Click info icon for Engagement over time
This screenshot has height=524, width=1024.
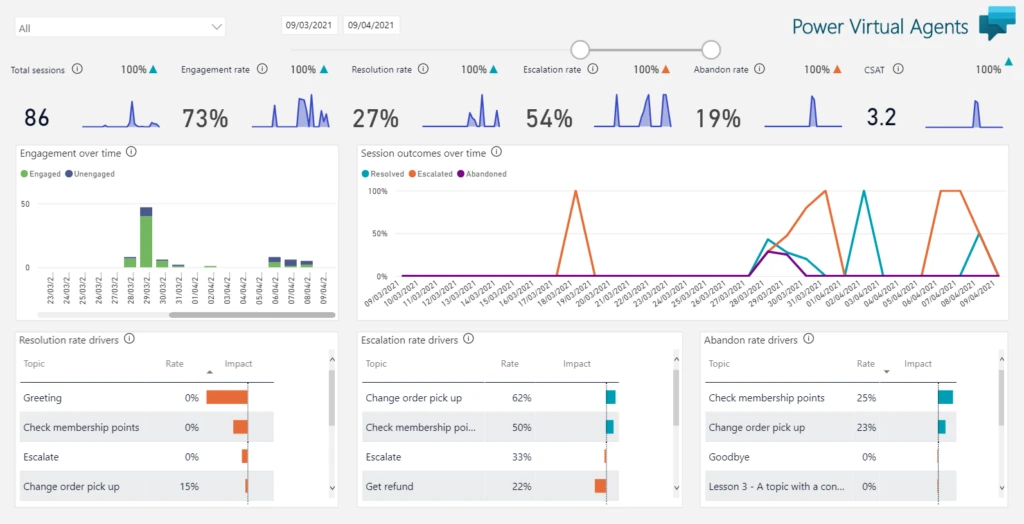pyautogui.click(x=131, y=152)
